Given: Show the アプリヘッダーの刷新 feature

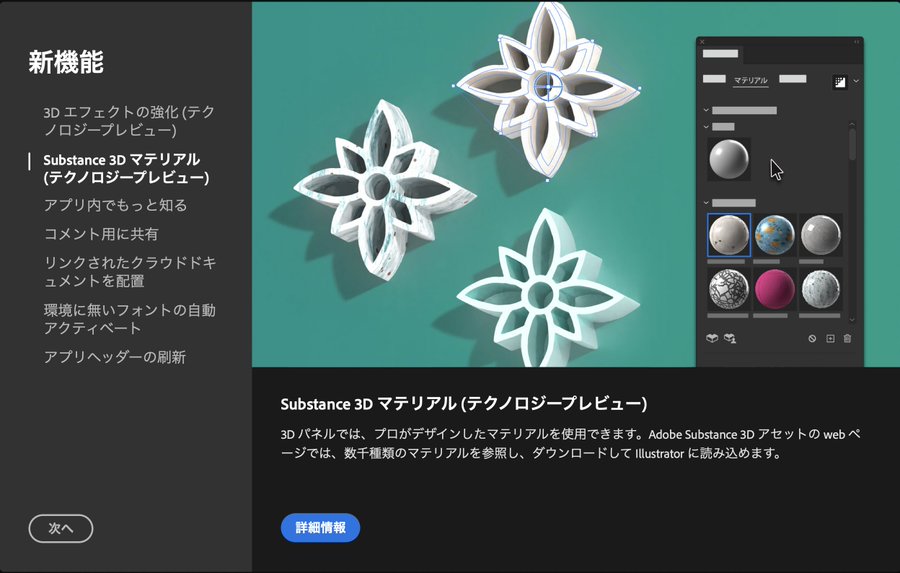Looking at the screenshot, I should [x=115, y=357].
